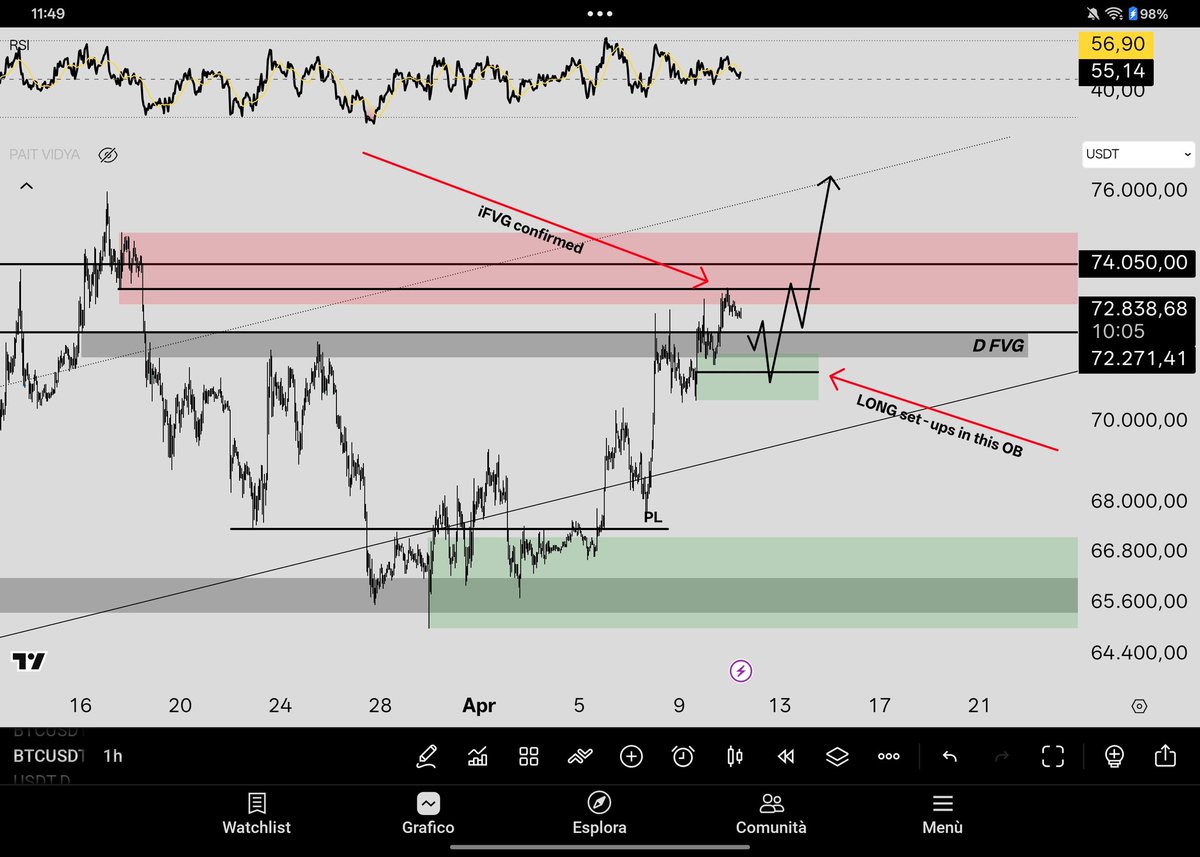Open the four-square layout grid icon
The width and height of the screenshot is (1200, 857).
click(x=529, y=756)
